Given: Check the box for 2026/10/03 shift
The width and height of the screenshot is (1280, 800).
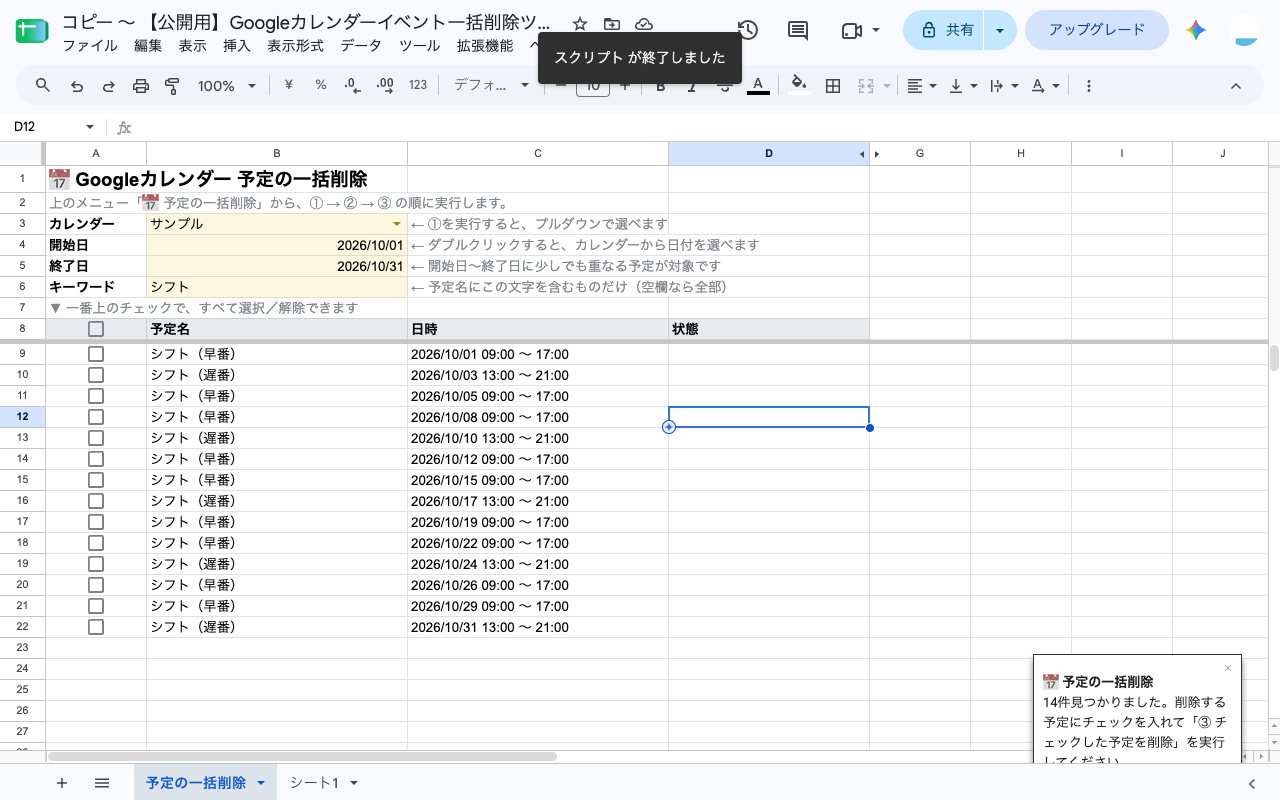Looking at the screenshot, I should 96,375.
